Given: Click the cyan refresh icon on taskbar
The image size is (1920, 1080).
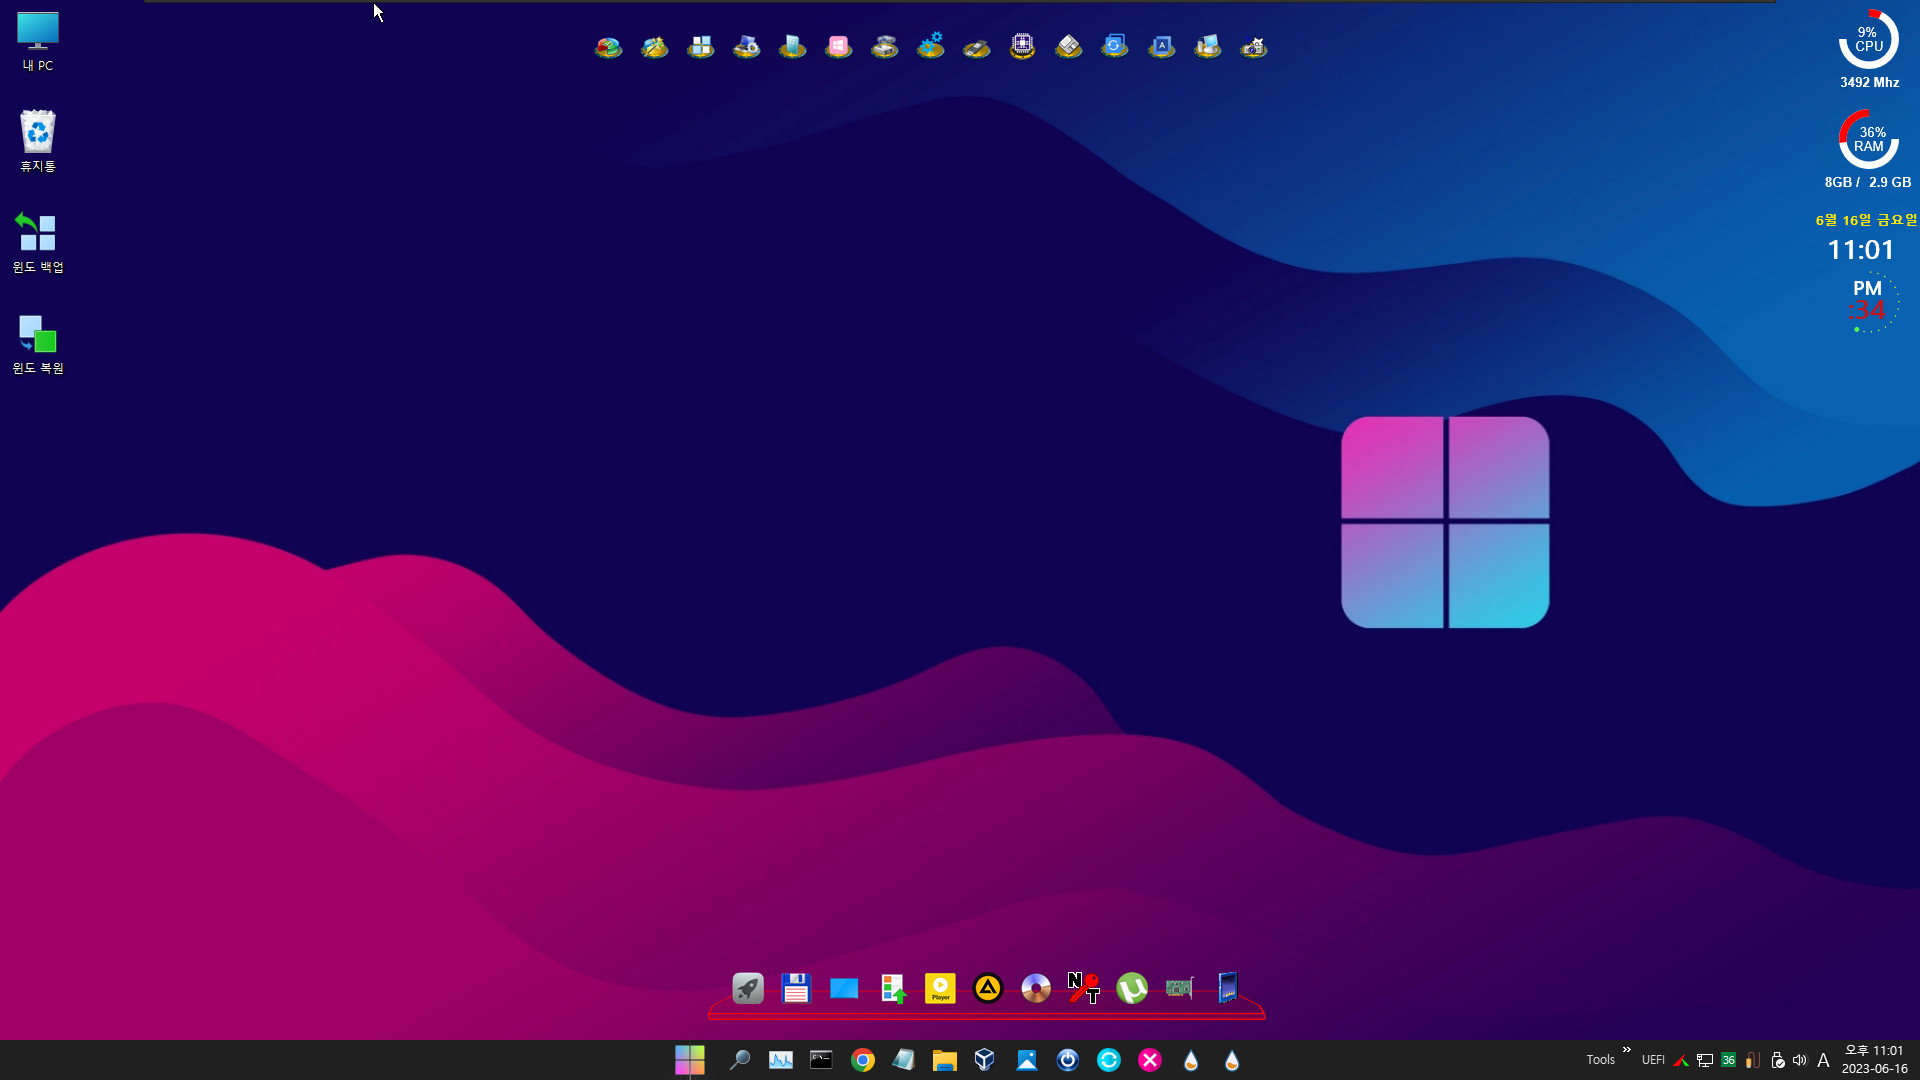Looking at the screenshot, I should pyautogui.click(x=1109, y=1060).
